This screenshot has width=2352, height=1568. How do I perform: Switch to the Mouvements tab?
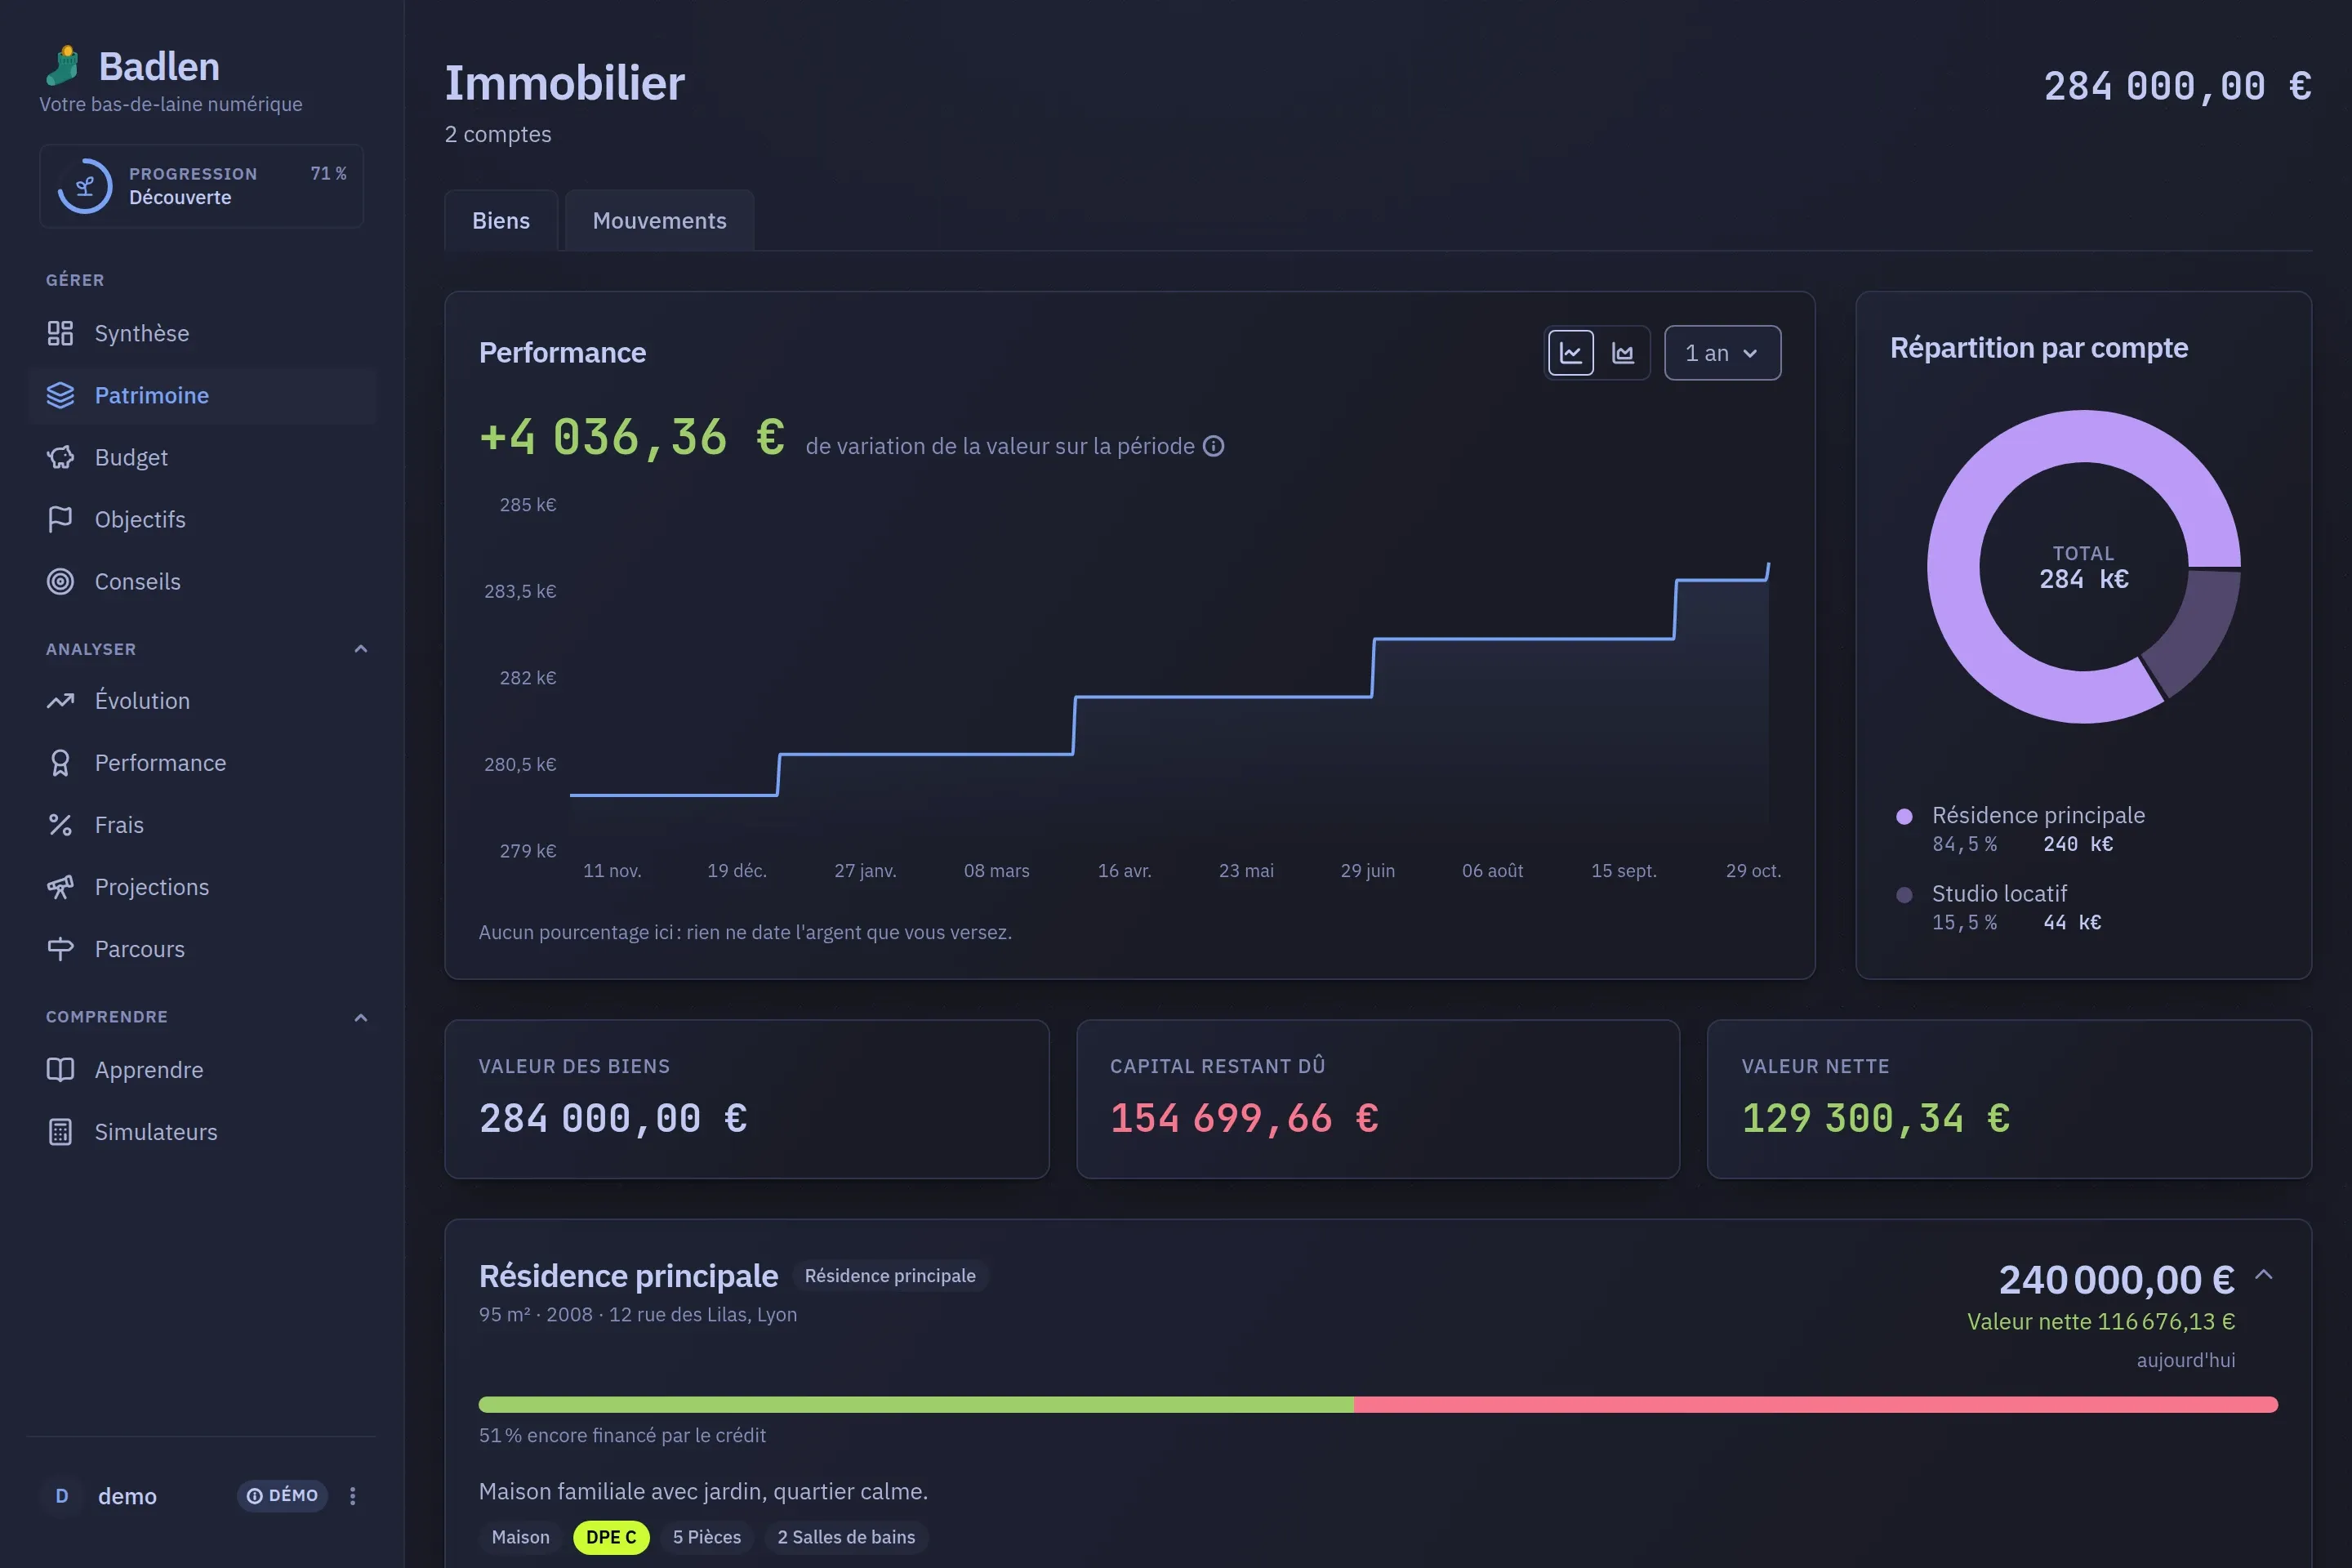[659, 220]
